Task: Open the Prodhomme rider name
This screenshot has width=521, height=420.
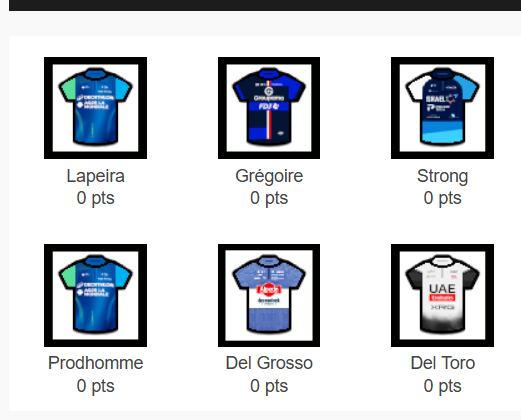Action: 95,363
